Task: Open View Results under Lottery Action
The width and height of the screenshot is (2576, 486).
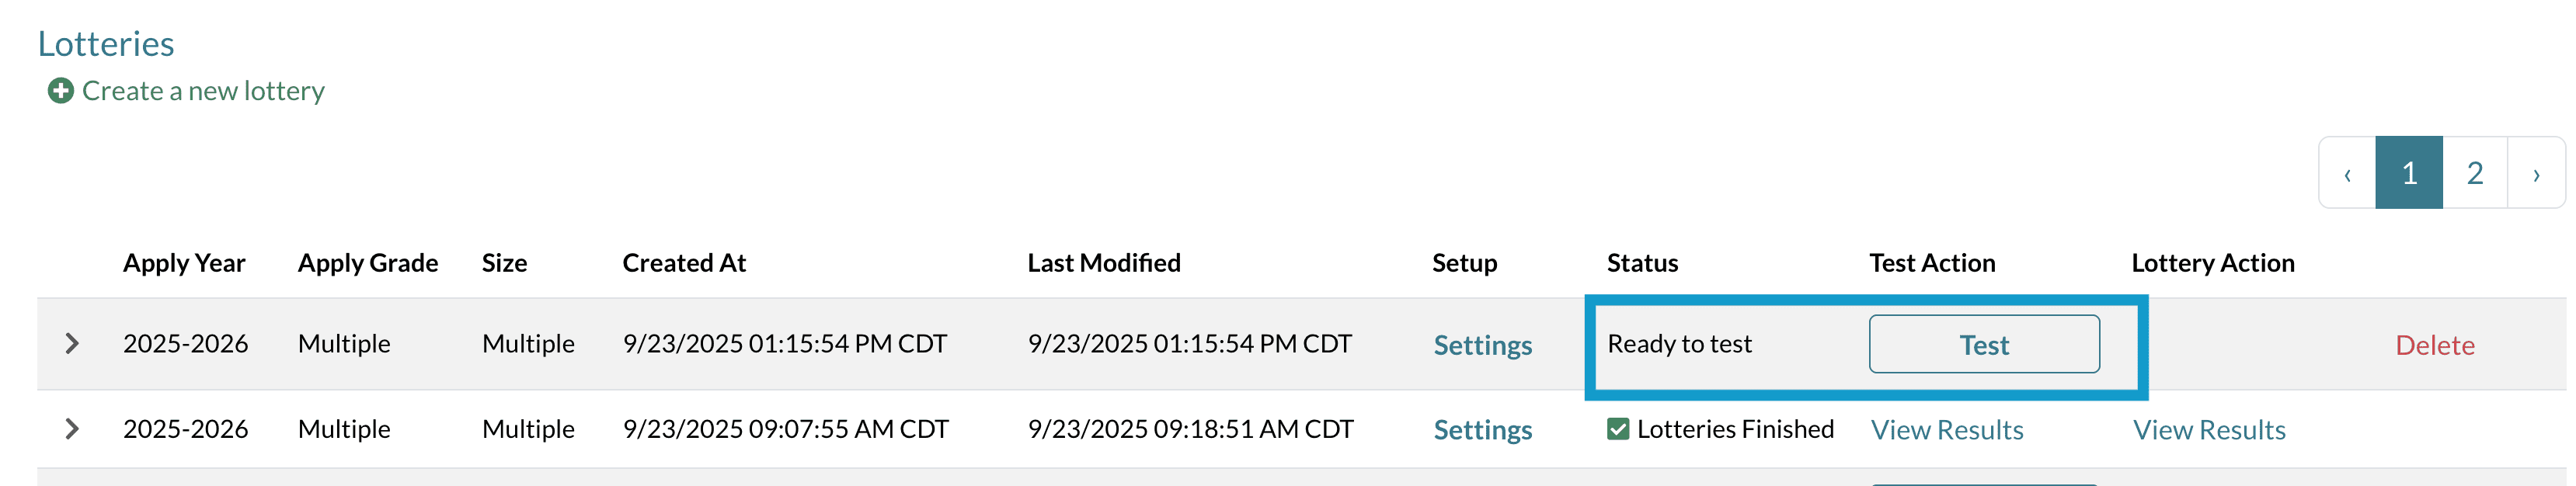Action: [2208, 430]
